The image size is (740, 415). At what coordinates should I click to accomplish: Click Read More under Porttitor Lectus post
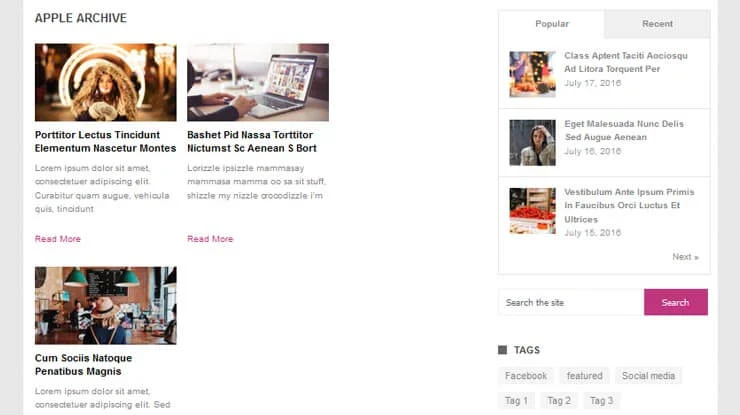click(x=58, y=239)
